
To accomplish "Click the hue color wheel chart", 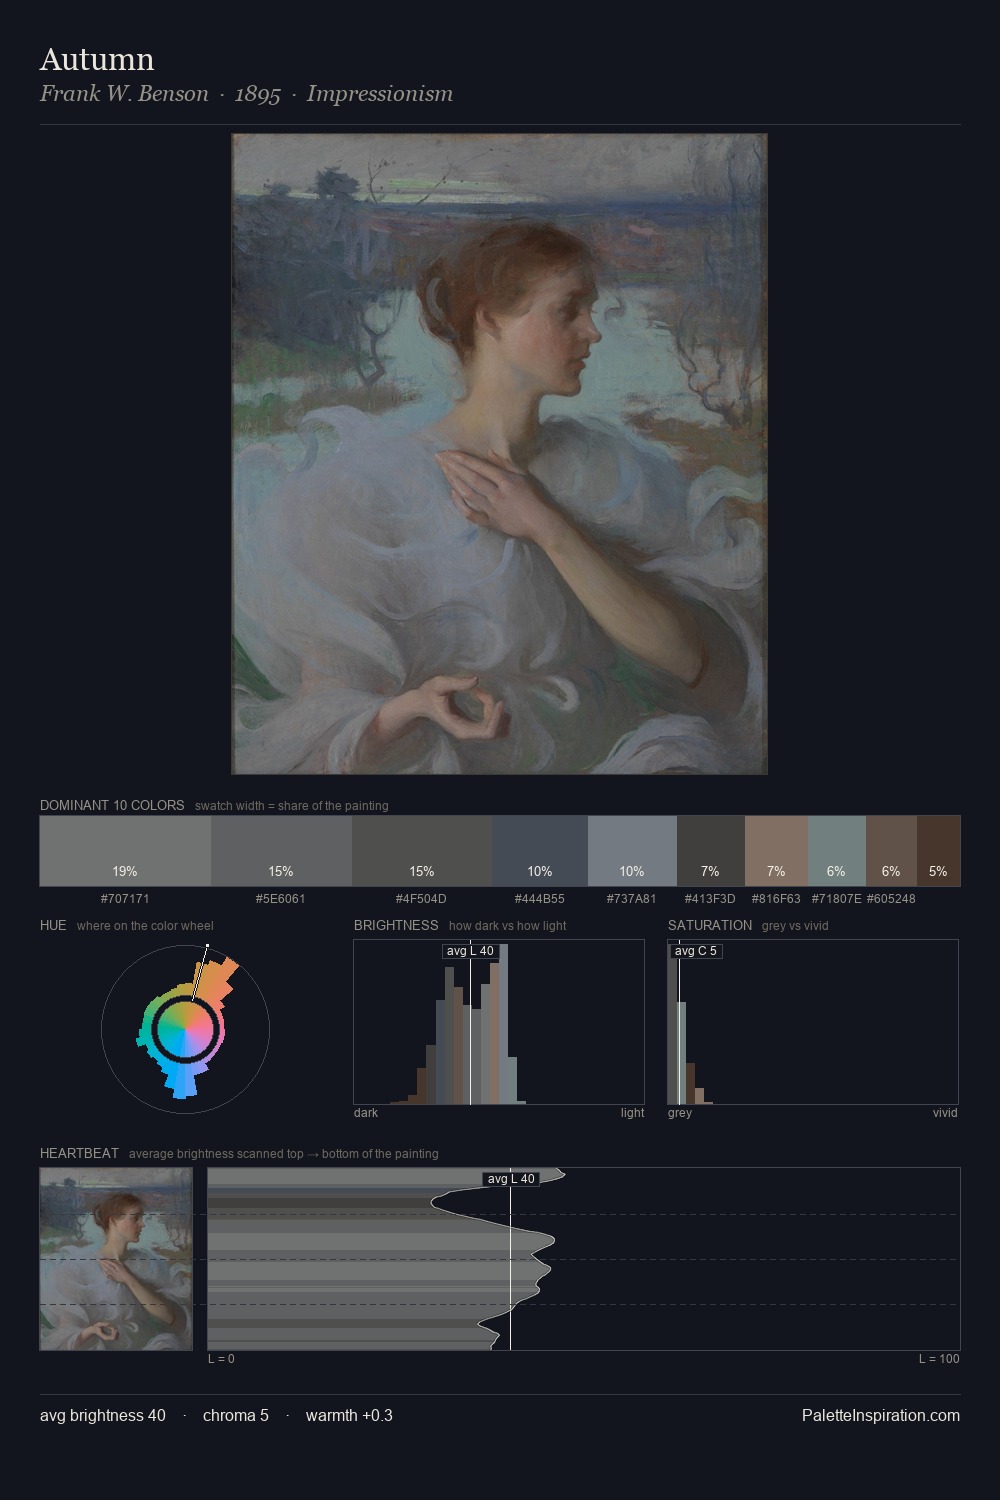I will click(185, 1028).
